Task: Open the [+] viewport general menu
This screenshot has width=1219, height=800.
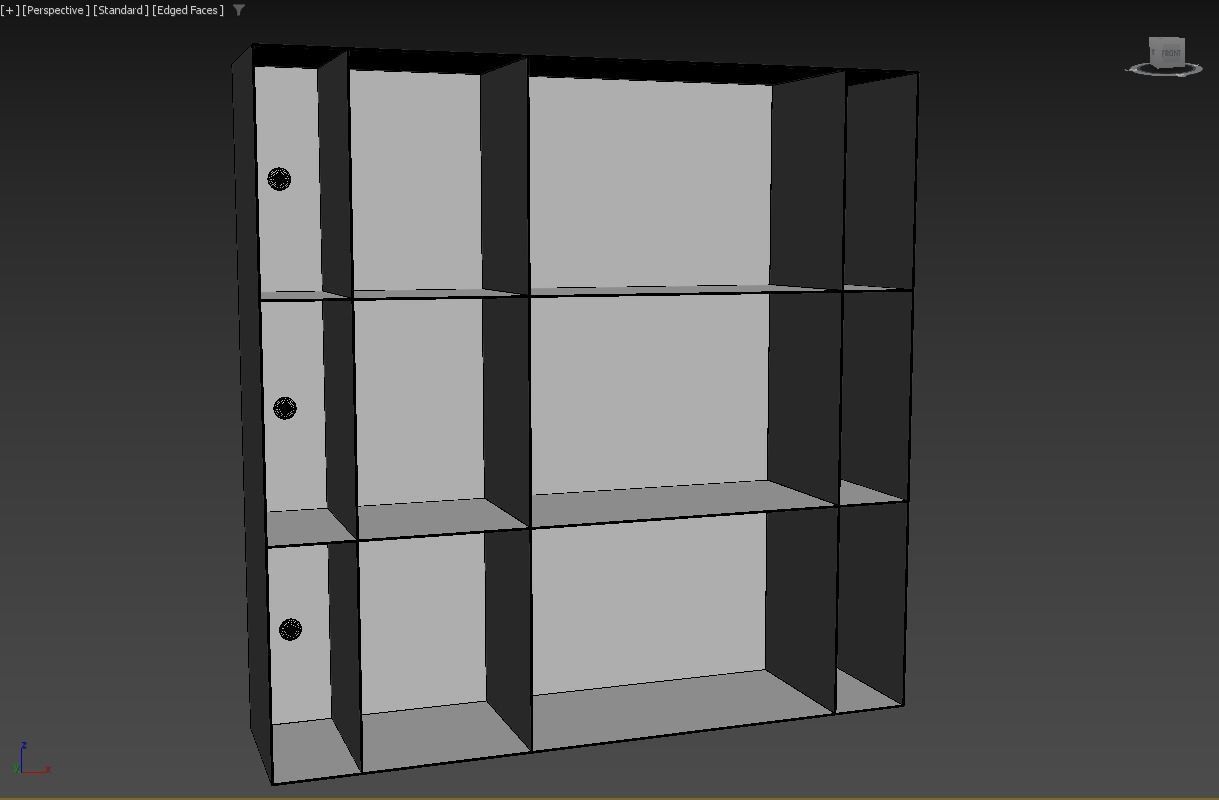Action: point(10,10)
